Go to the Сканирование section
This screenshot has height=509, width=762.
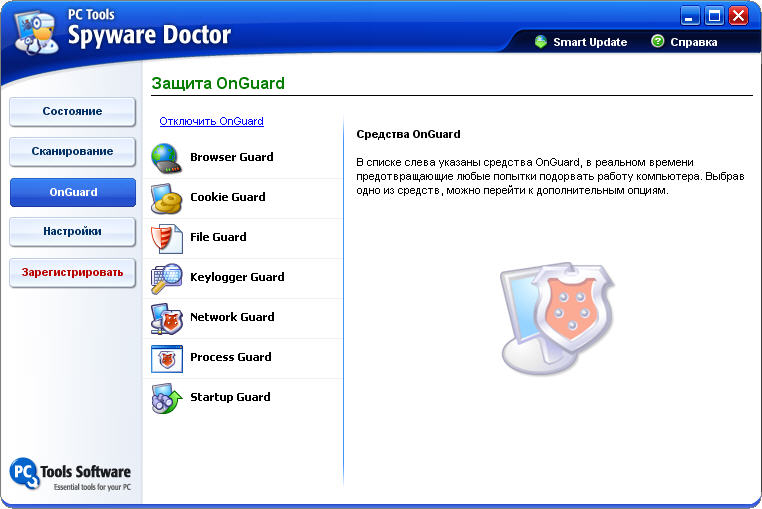point(72,152)
